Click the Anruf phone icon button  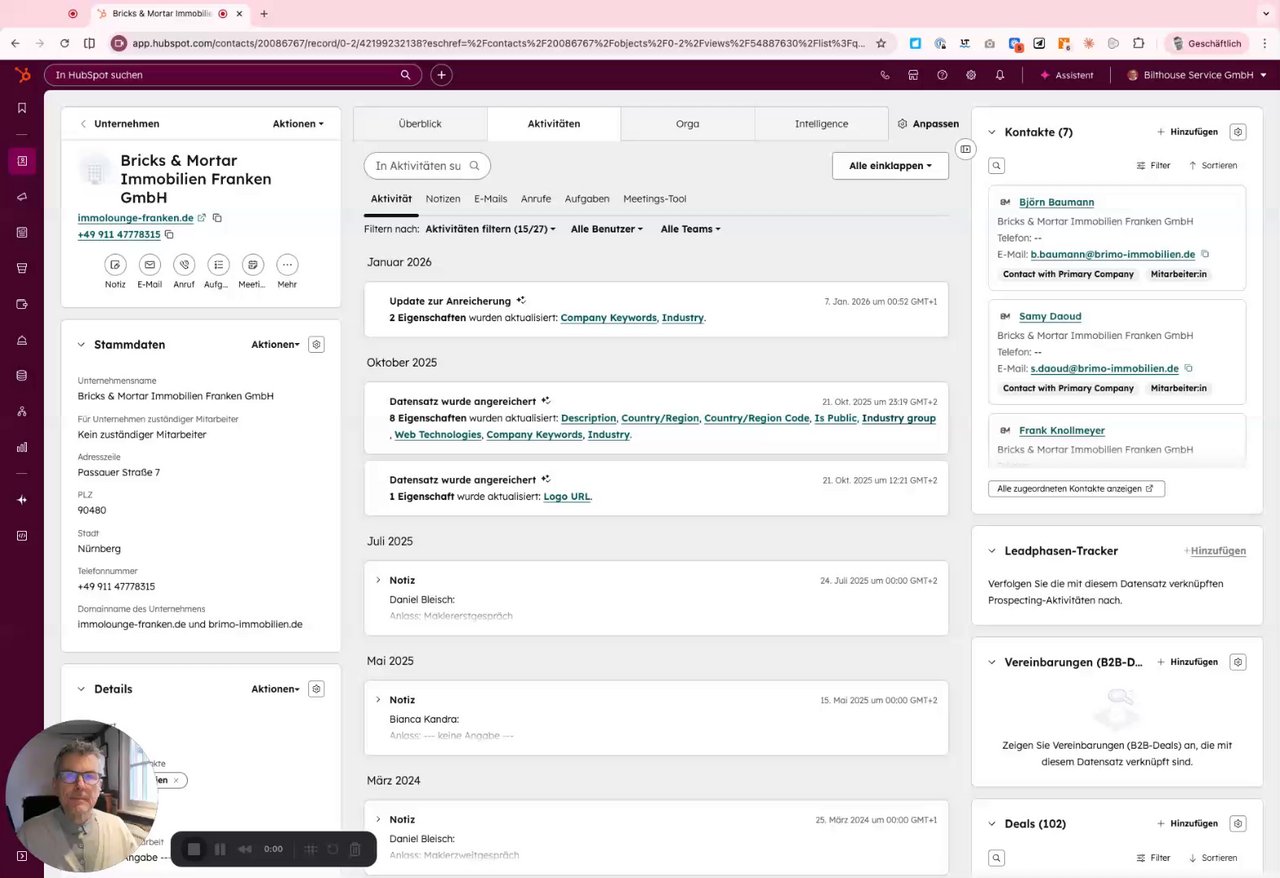click(x=184, y=265)
